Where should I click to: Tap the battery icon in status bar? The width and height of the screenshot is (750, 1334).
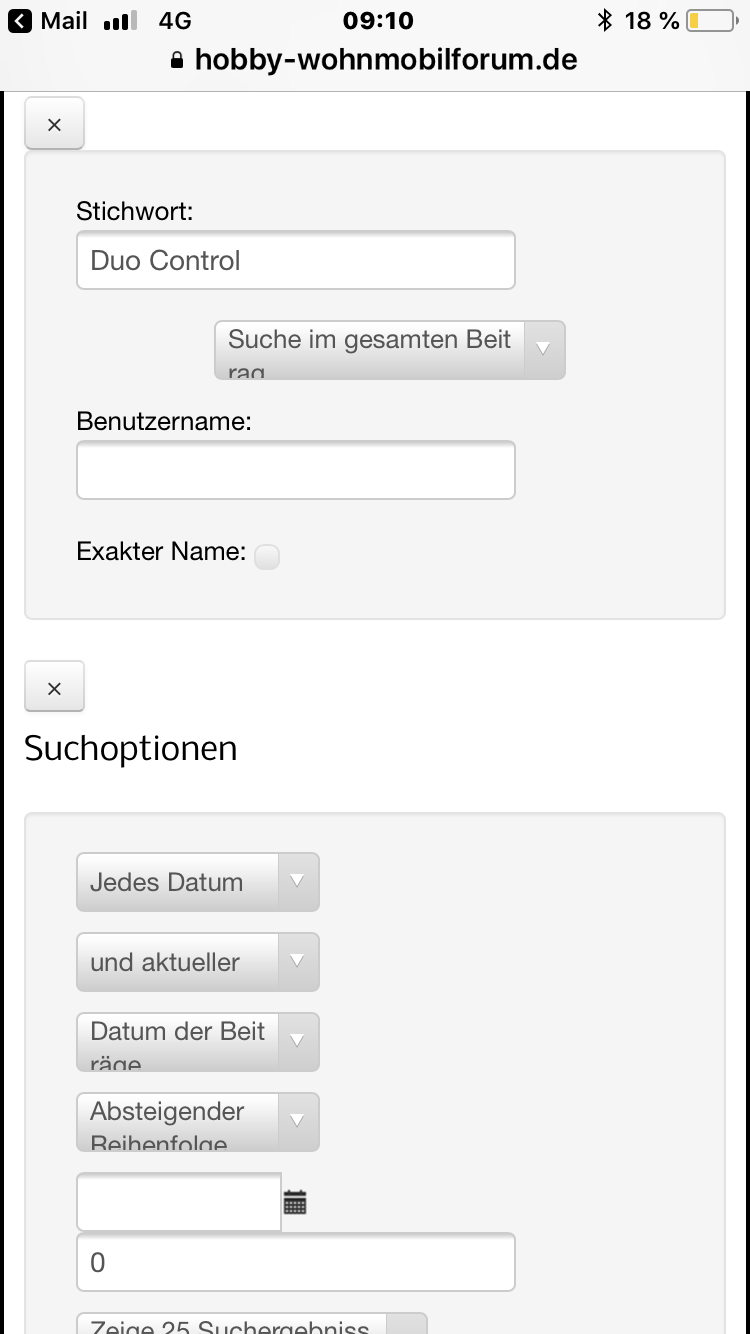709,21
